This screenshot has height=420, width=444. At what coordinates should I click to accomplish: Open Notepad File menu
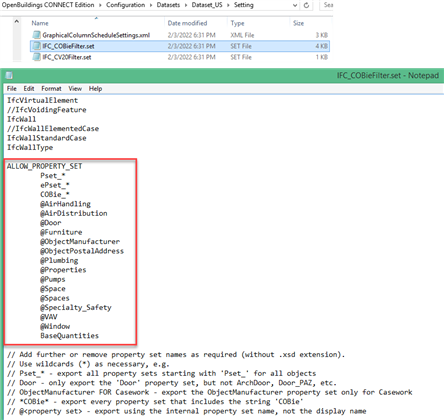12,89
